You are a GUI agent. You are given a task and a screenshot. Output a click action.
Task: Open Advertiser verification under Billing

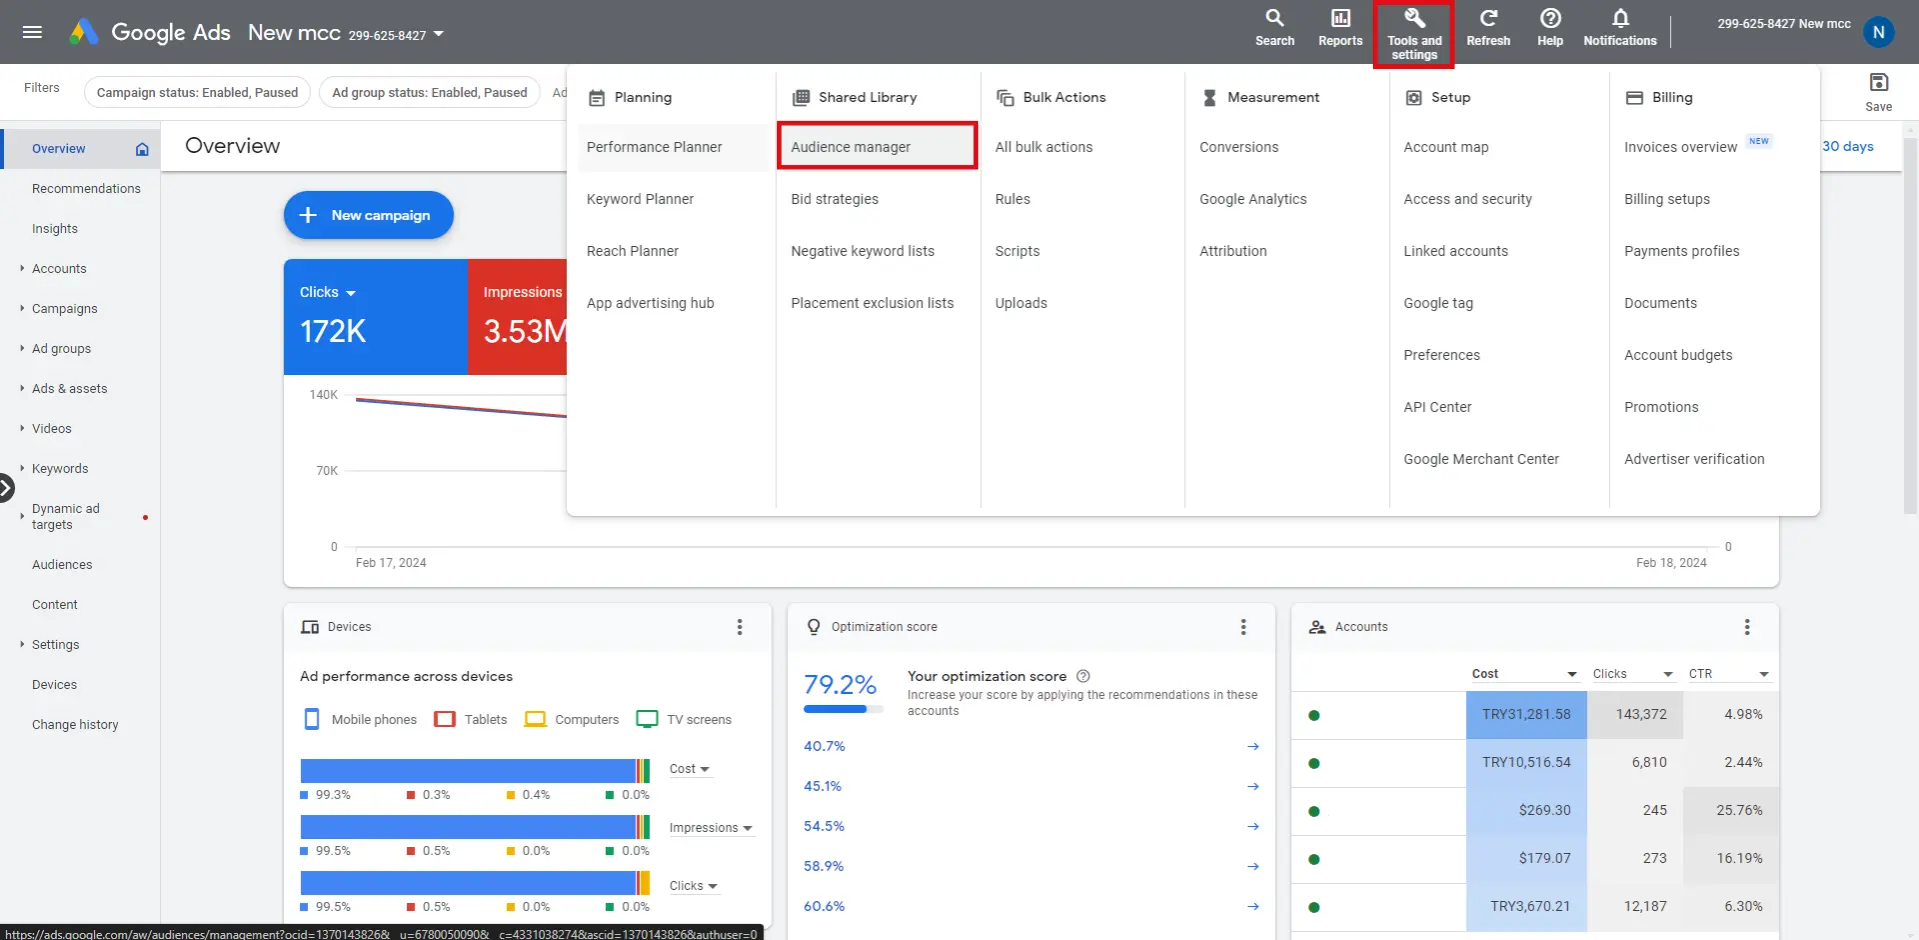1694,459
